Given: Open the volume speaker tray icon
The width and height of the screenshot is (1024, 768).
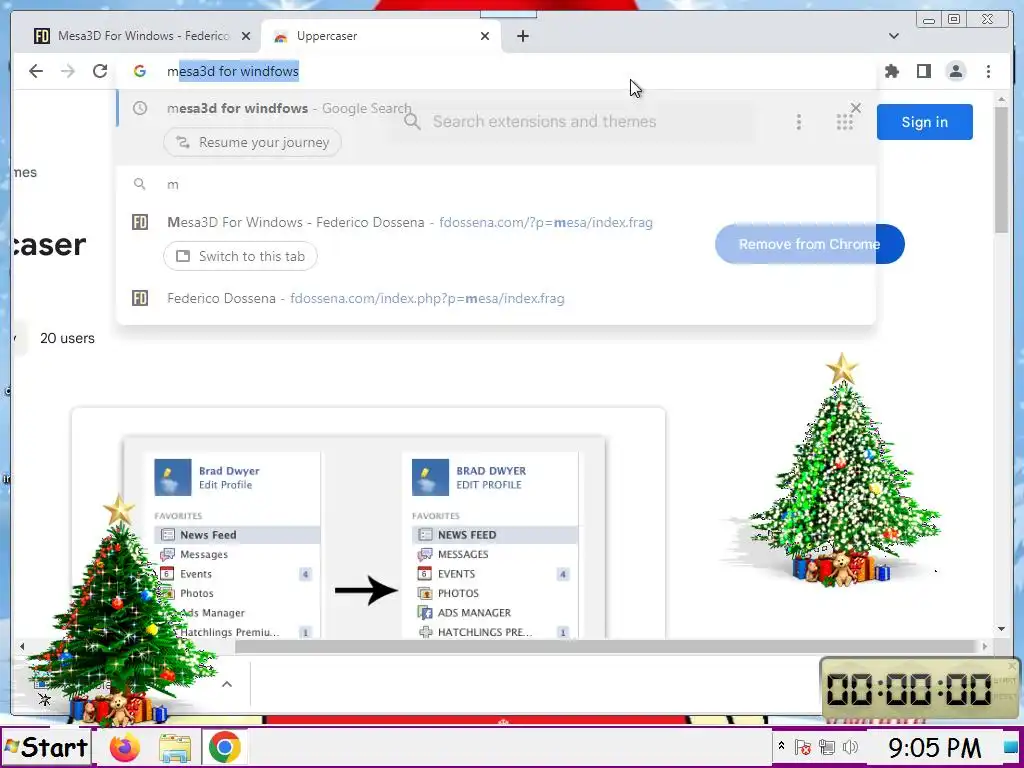Looking at the screenshot, I should (850, 747).
